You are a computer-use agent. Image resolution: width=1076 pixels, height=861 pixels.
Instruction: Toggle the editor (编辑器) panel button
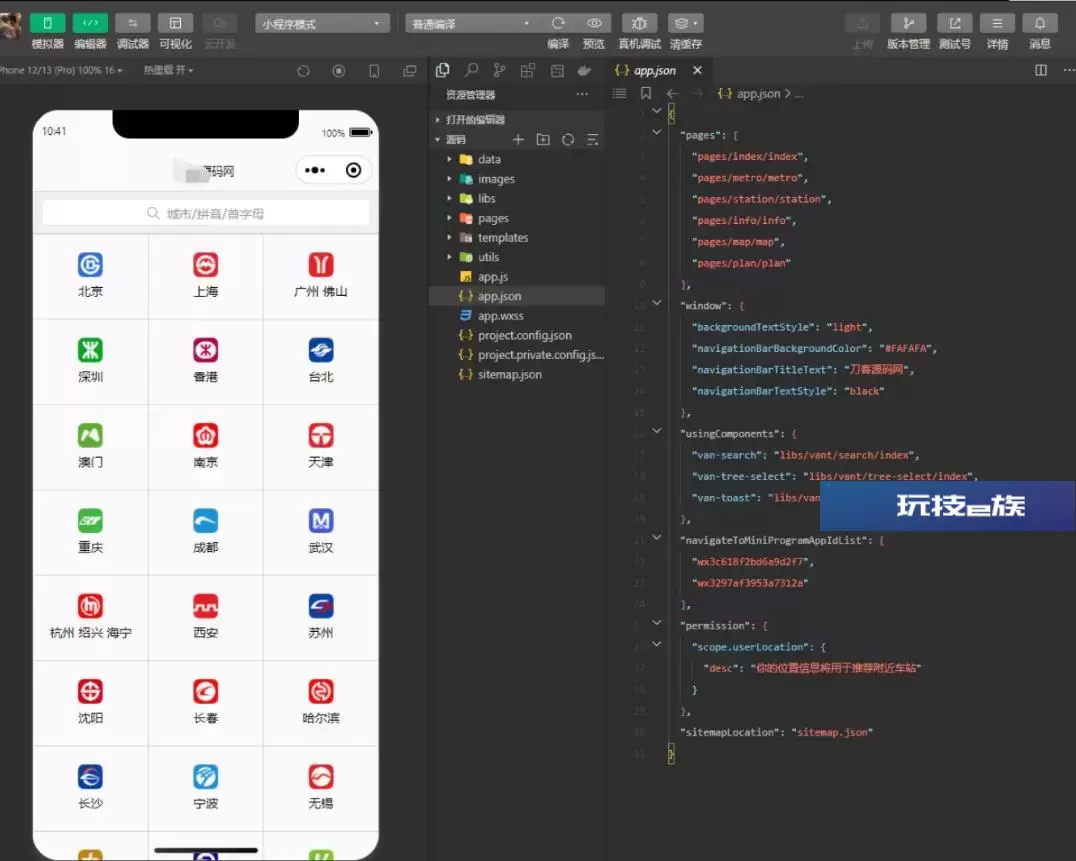pyautogui.click(x=90, y=23)
